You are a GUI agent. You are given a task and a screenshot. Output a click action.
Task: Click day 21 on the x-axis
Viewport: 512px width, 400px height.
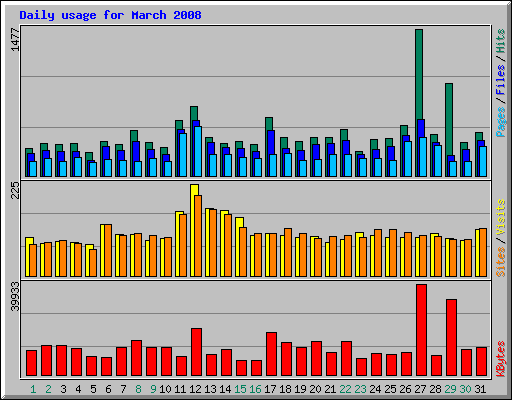330,389
